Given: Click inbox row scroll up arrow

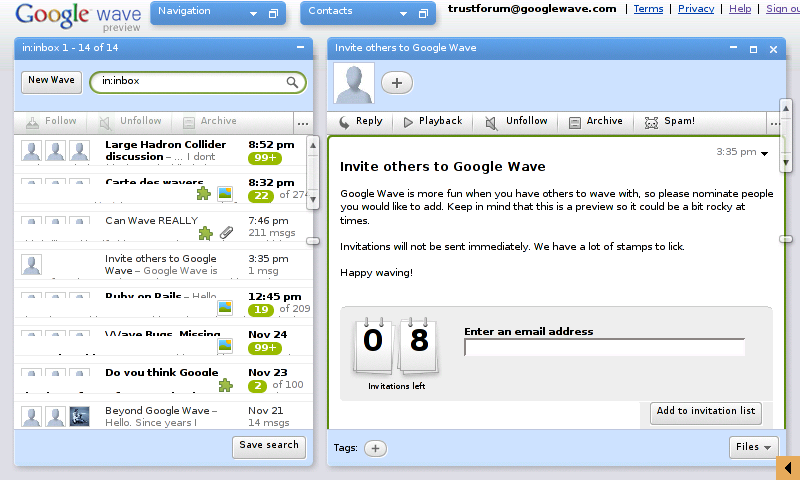Looking at the screenshot, I should tap(313, 145).
